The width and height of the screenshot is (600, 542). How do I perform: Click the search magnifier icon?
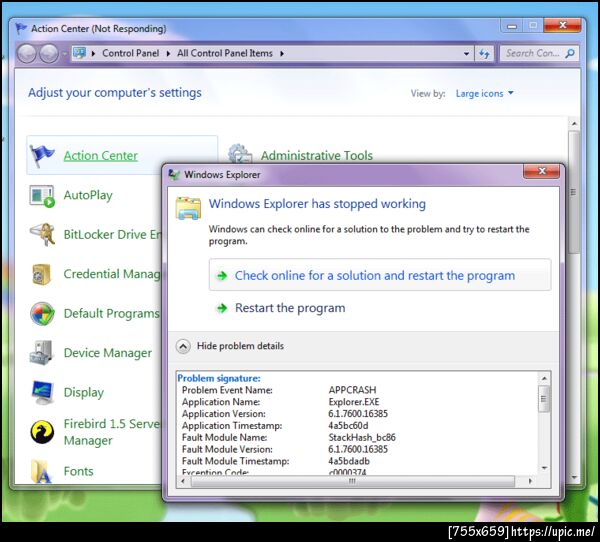570,53
